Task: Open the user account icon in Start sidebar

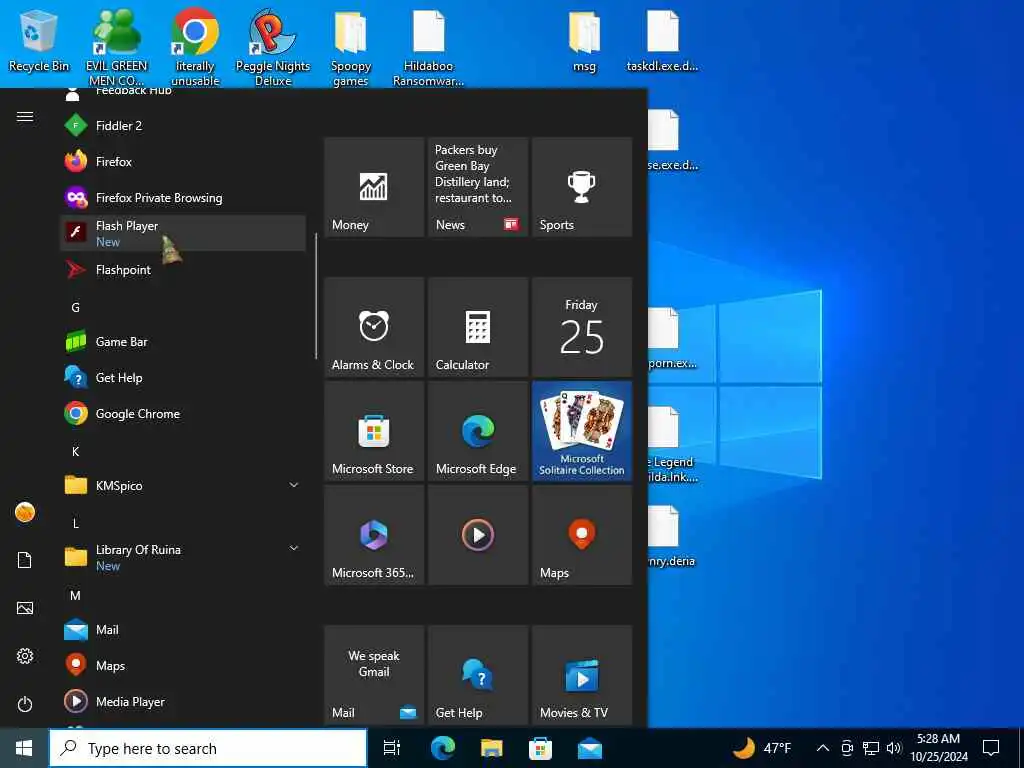Action: tap(25, 512)
